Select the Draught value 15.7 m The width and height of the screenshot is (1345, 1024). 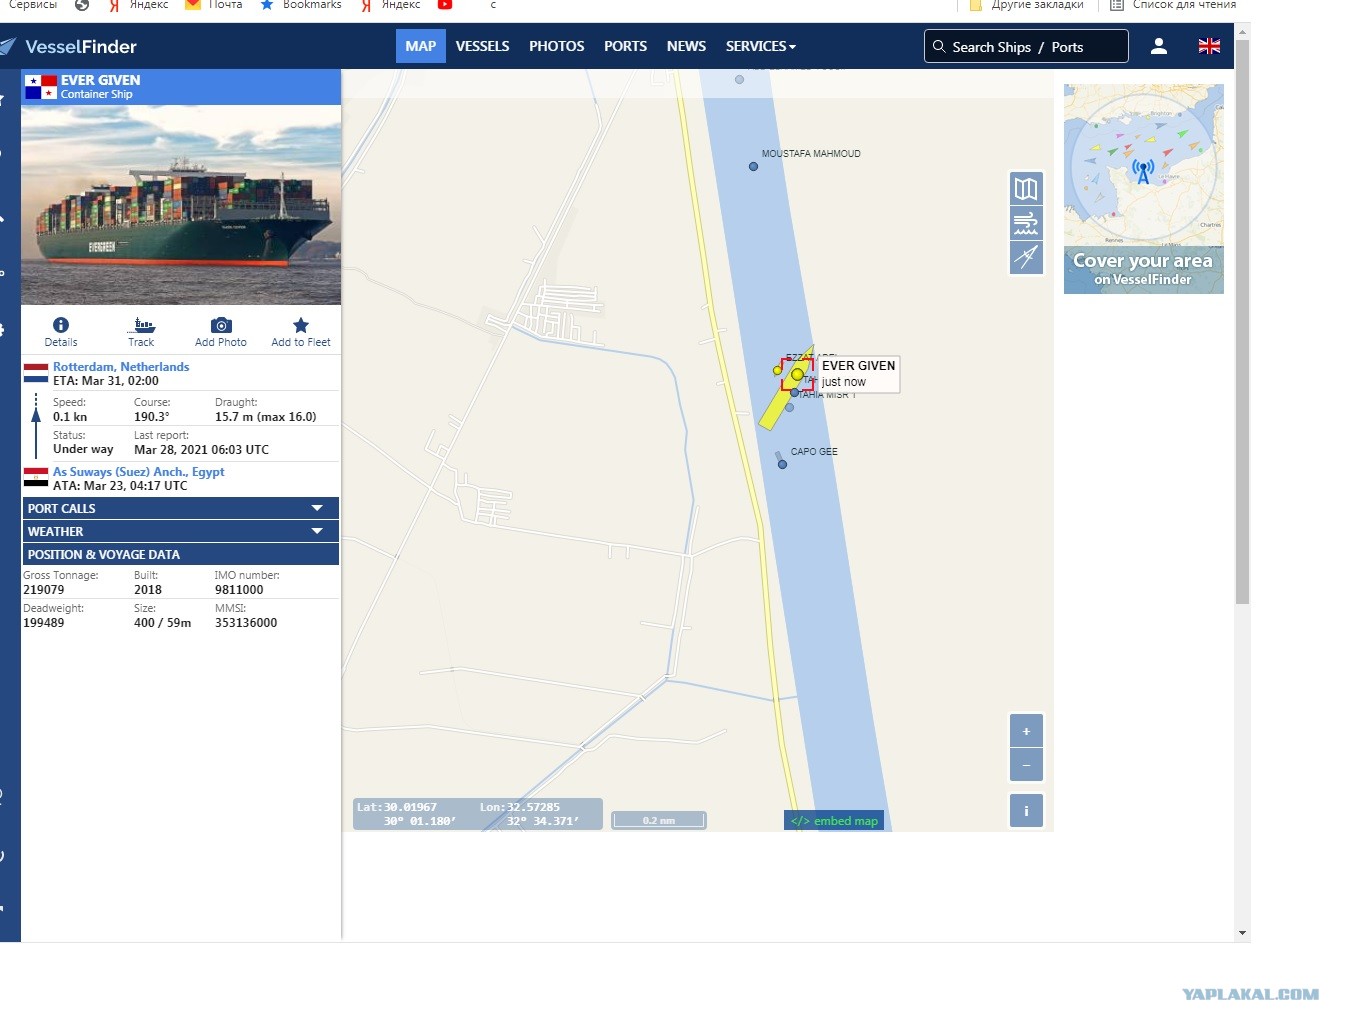point(266,417)
